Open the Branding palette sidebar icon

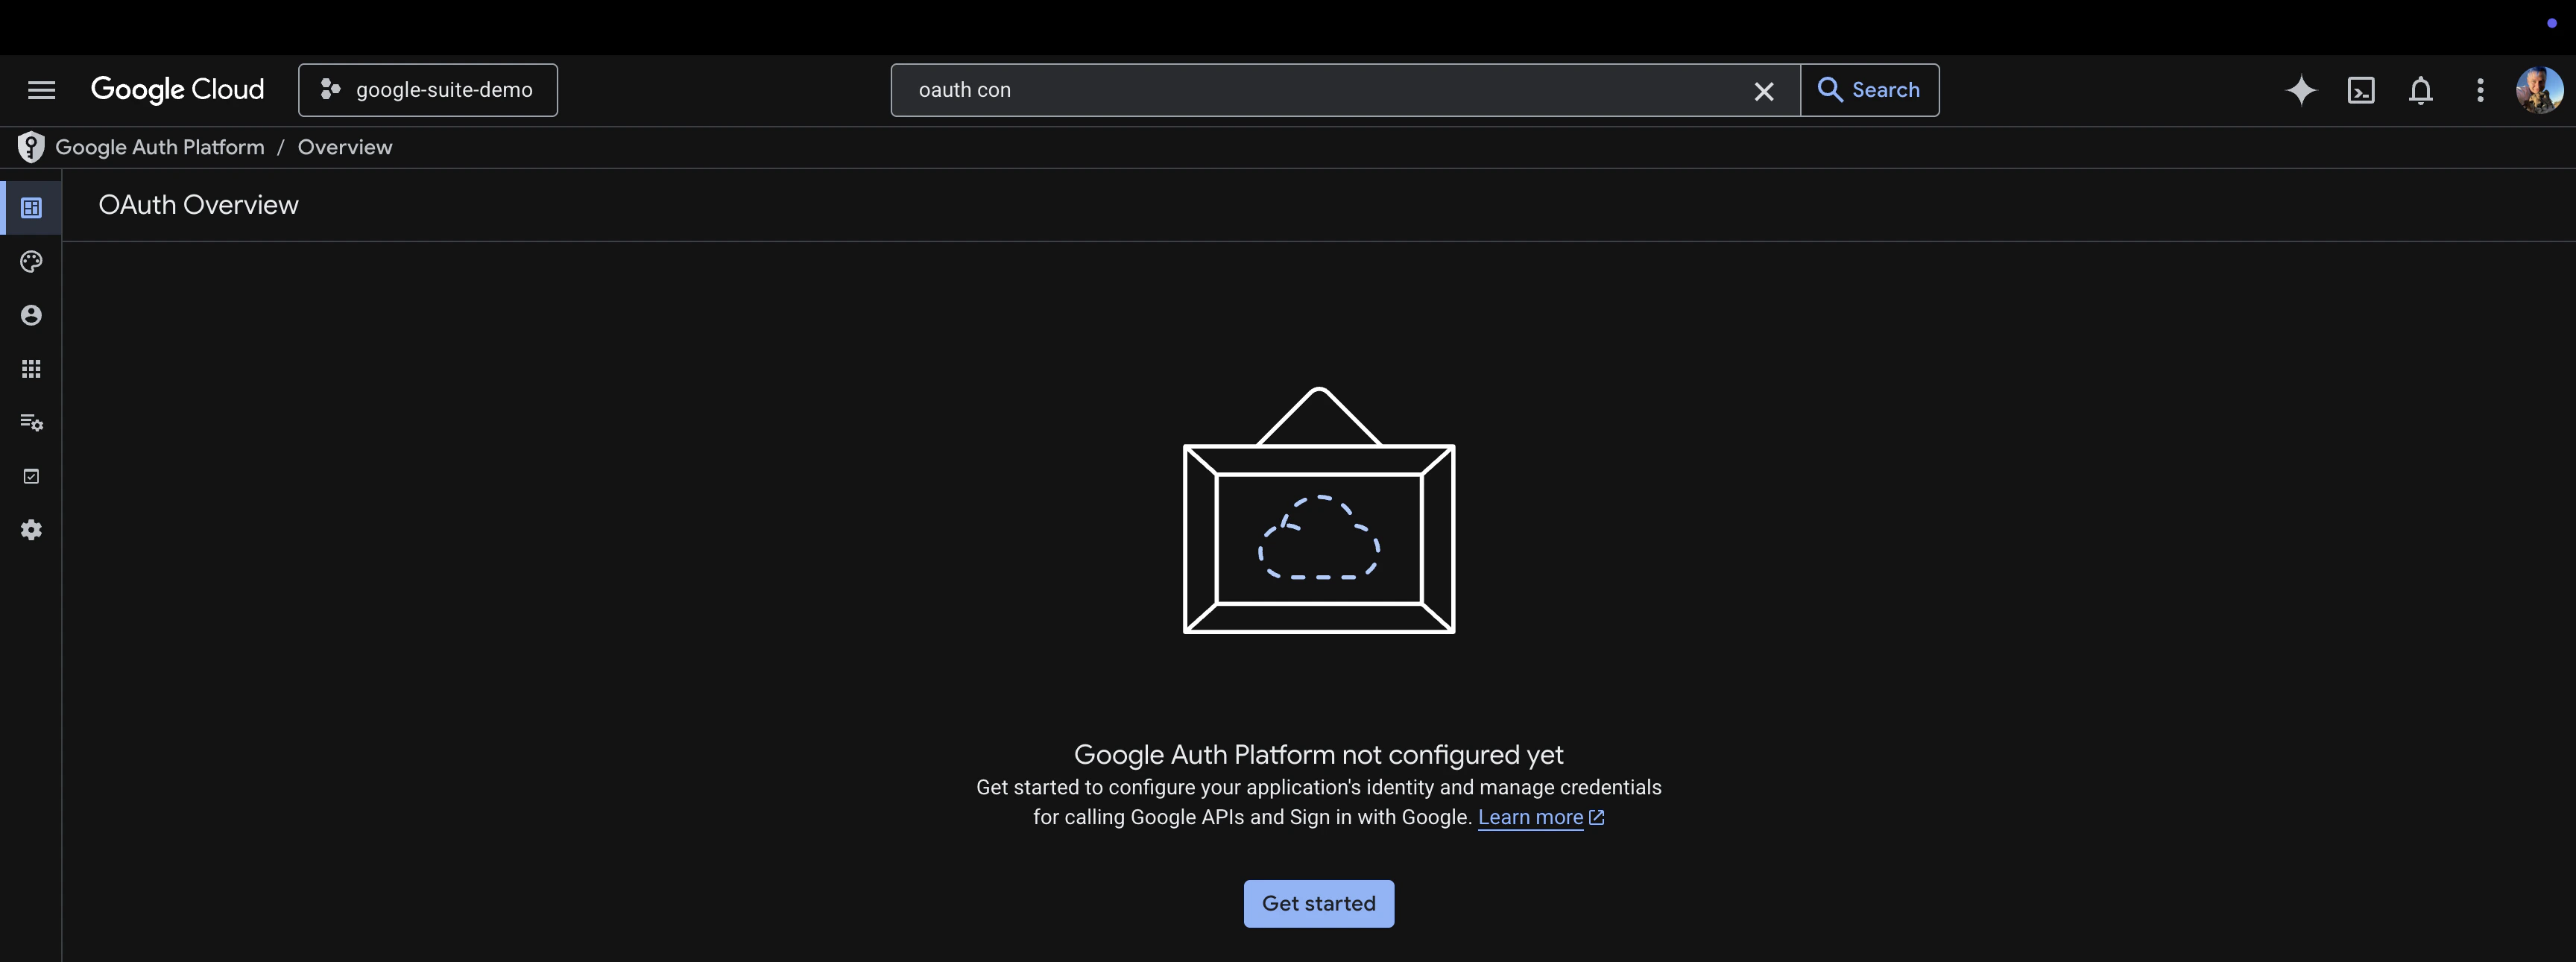click(x=31, y=262)
